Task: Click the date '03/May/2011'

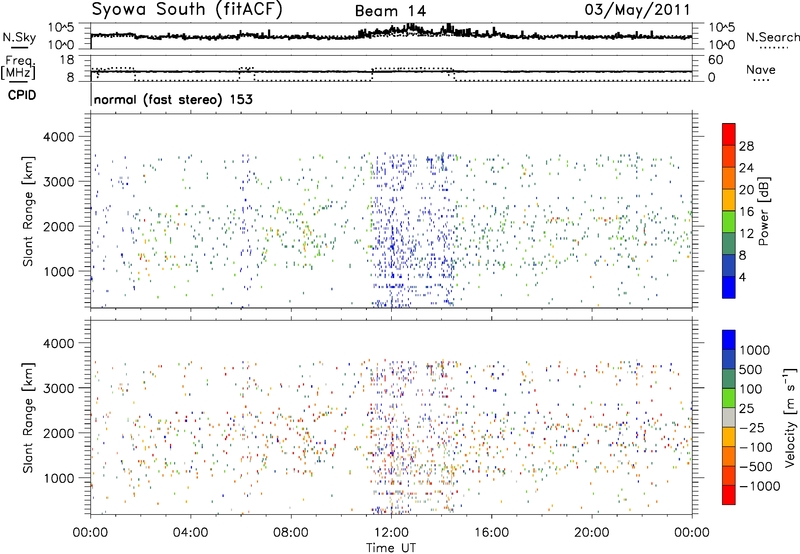Action: click(x=637, y=10)
